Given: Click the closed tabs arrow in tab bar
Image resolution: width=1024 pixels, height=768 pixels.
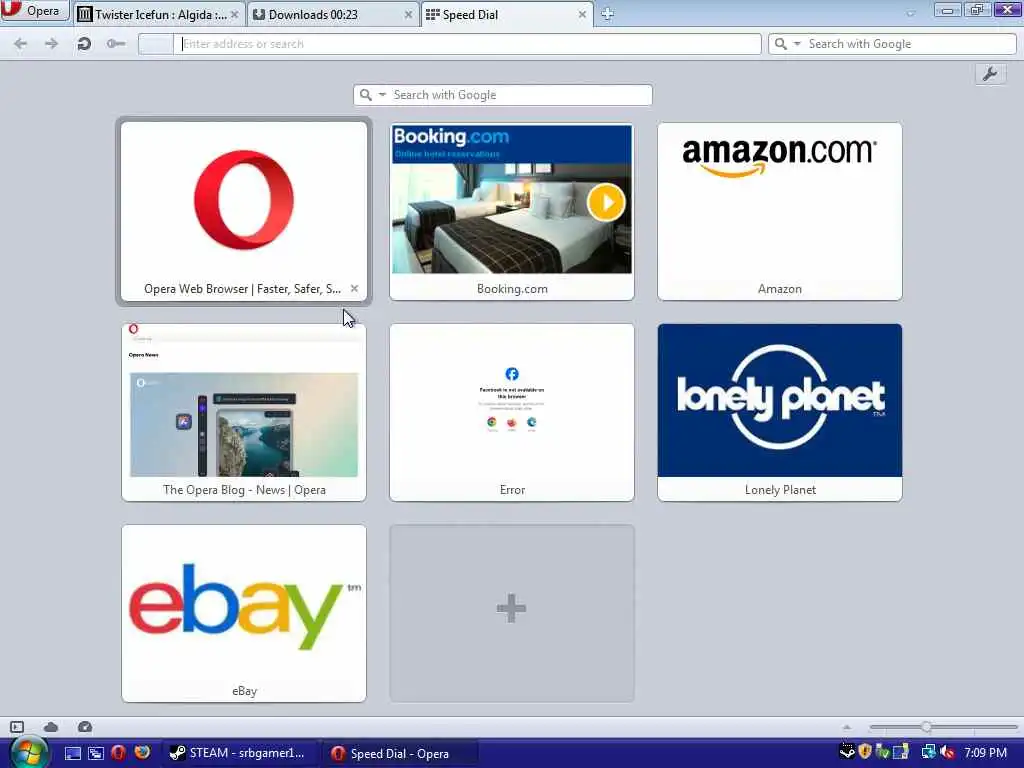Looking at the screenshot, I should click(910, 12).
